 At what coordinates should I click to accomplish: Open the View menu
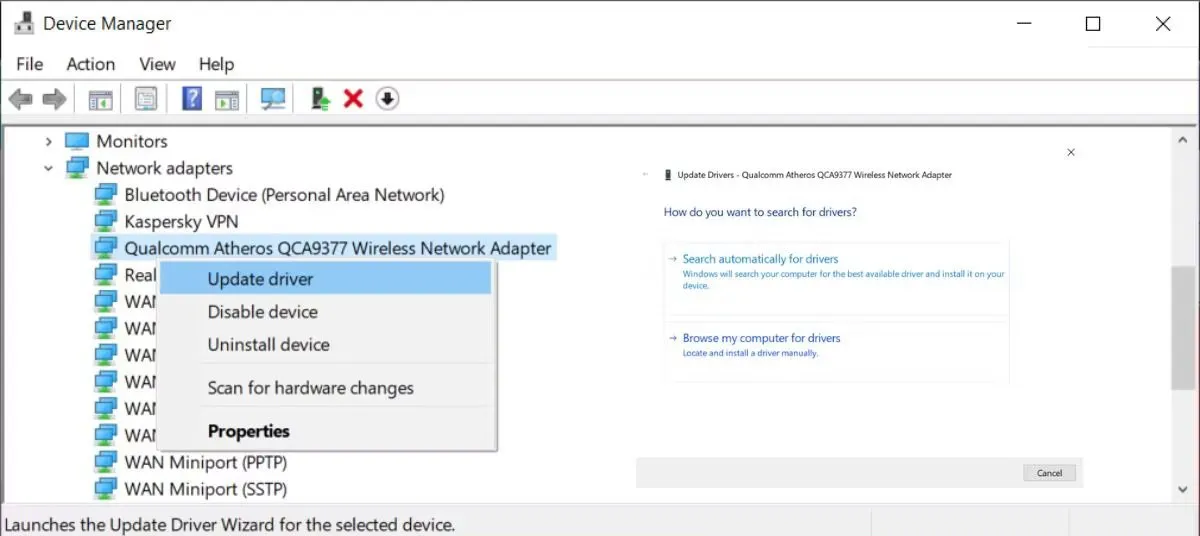tap(157, 64)
